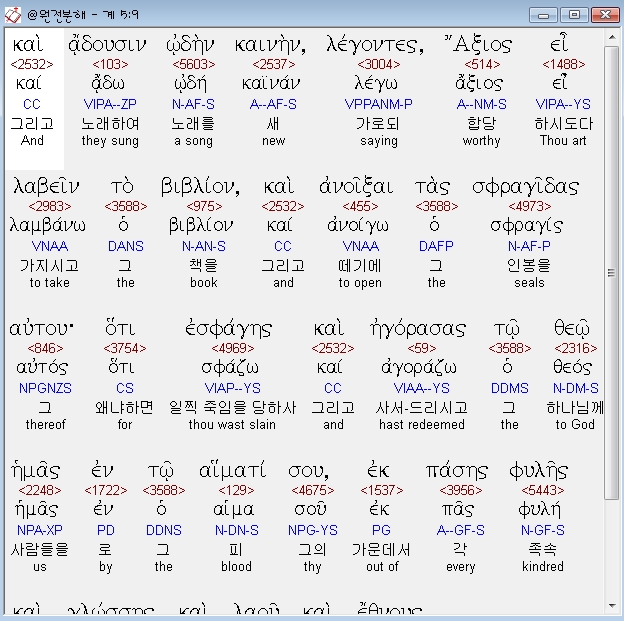This screenshot has height=621, width=624.
Task: Click Strong's number <59>
Action: (421, 348)
